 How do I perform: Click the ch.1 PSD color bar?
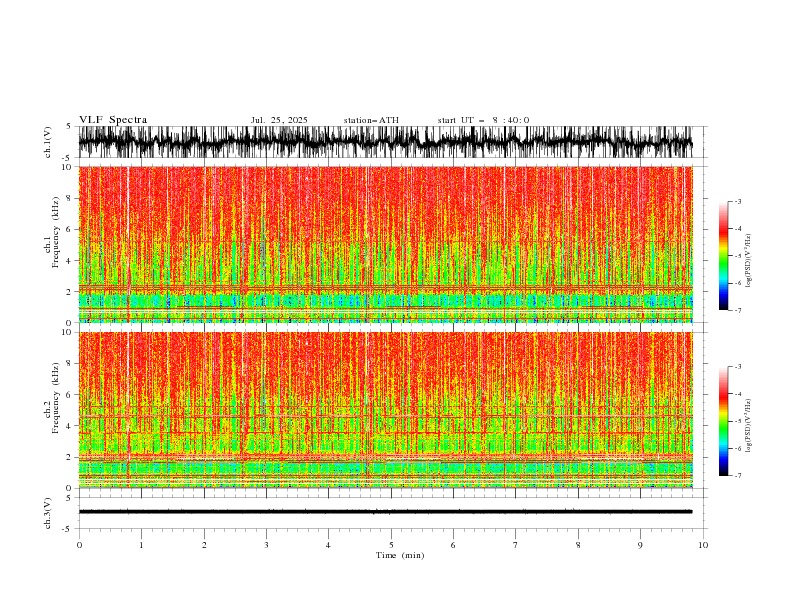point(723,256)
